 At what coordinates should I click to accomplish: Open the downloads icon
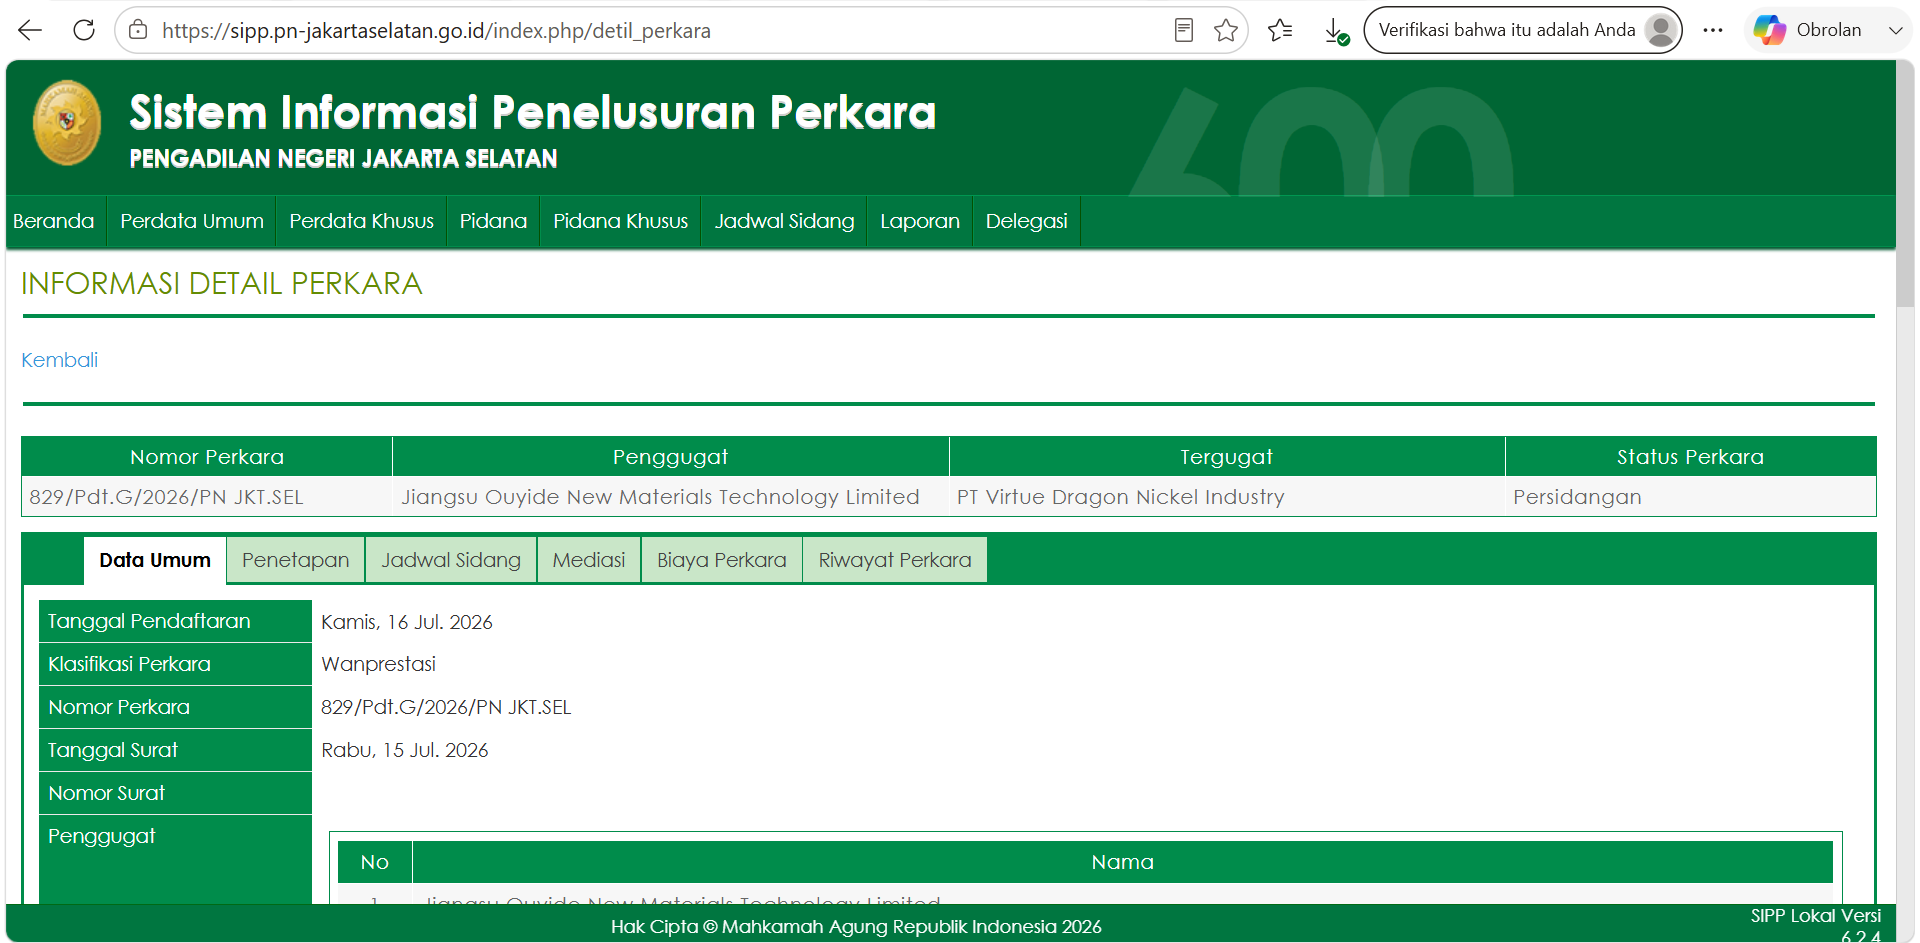(x=1336, y=31)
